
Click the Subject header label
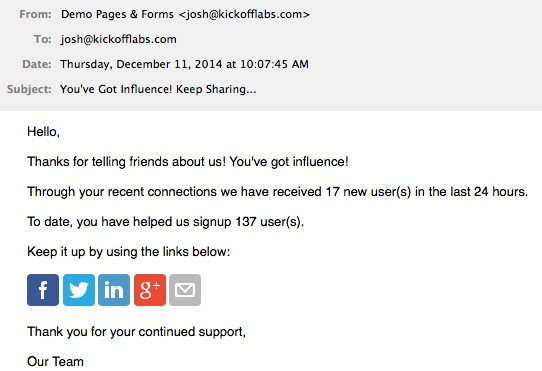click(x=29, y=89)
